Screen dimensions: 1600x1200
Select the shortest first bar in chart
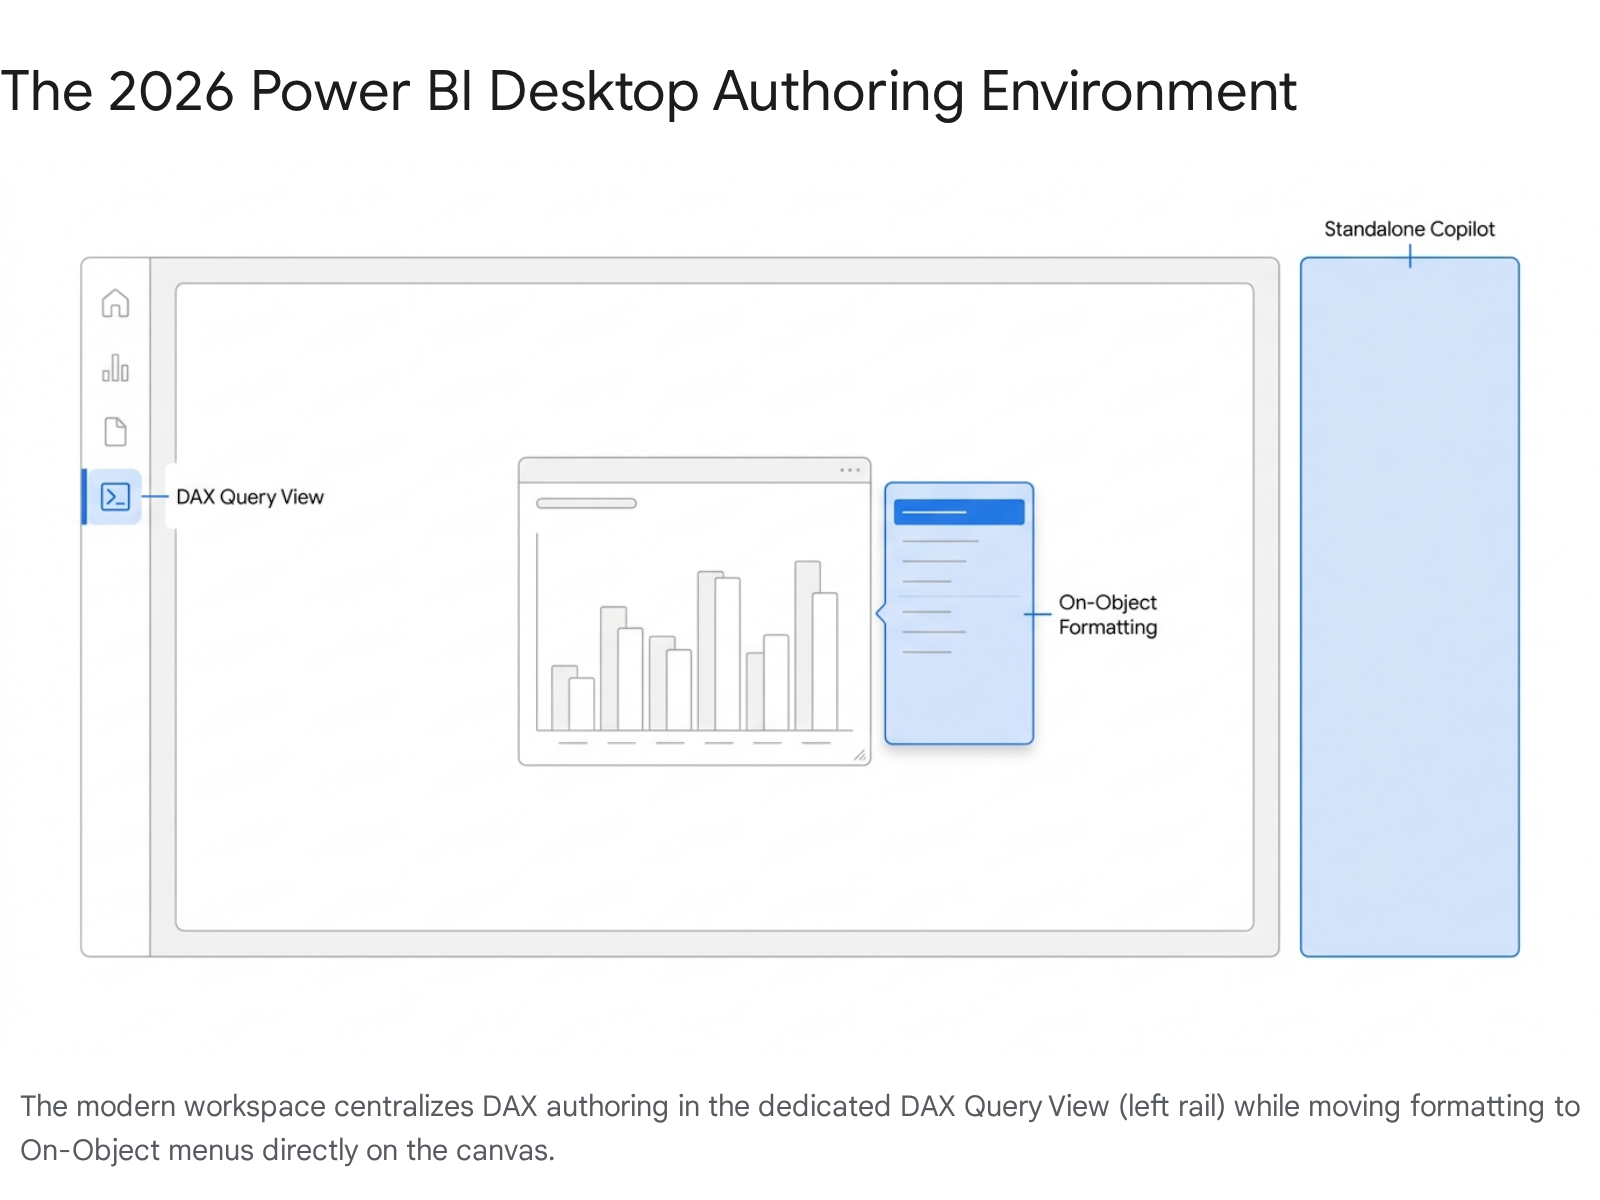click(564, 697)
